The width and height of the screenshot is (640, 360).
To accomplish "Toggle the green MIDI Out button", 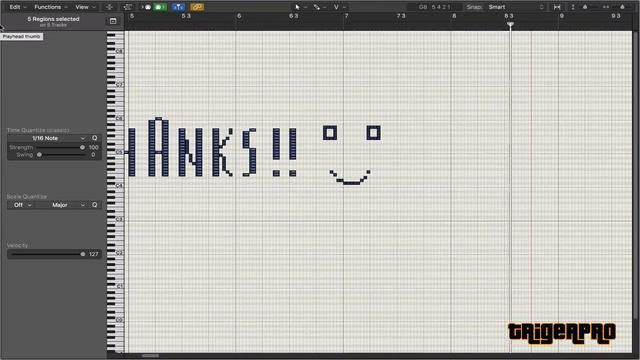I will coord(160,7).
